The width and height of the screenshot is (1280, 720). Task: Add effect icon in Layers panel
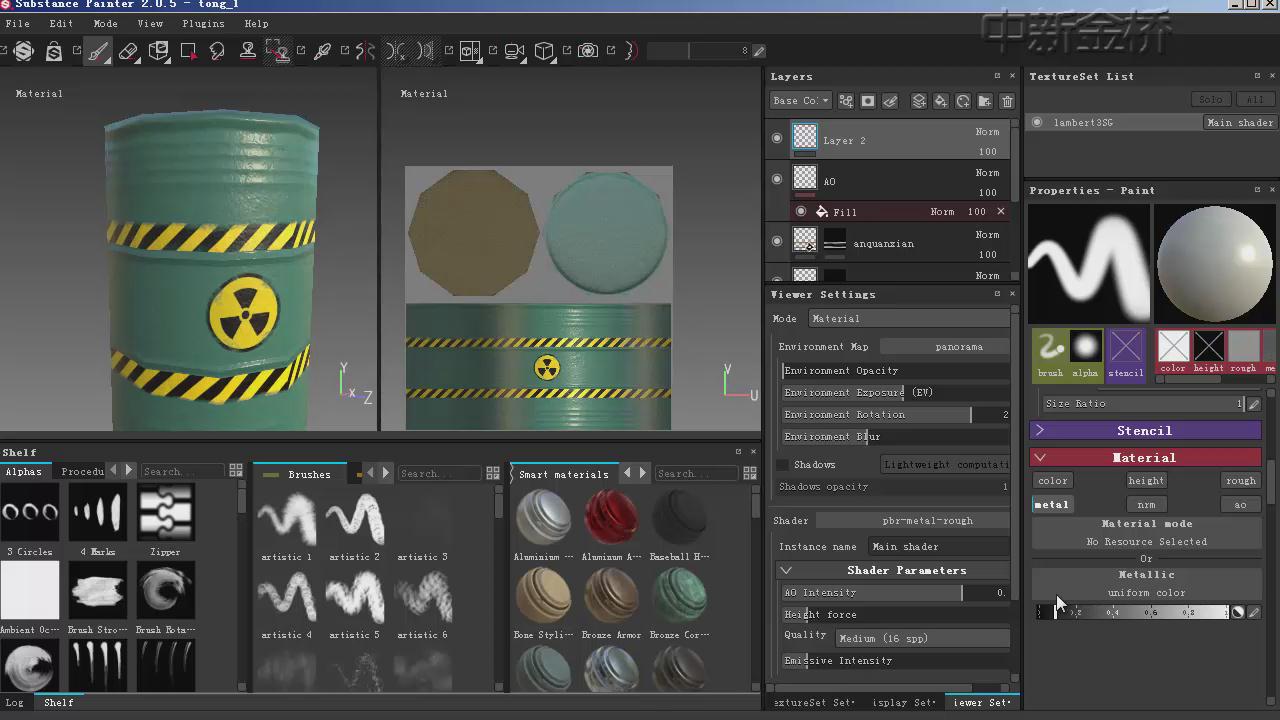coord(846,101)
